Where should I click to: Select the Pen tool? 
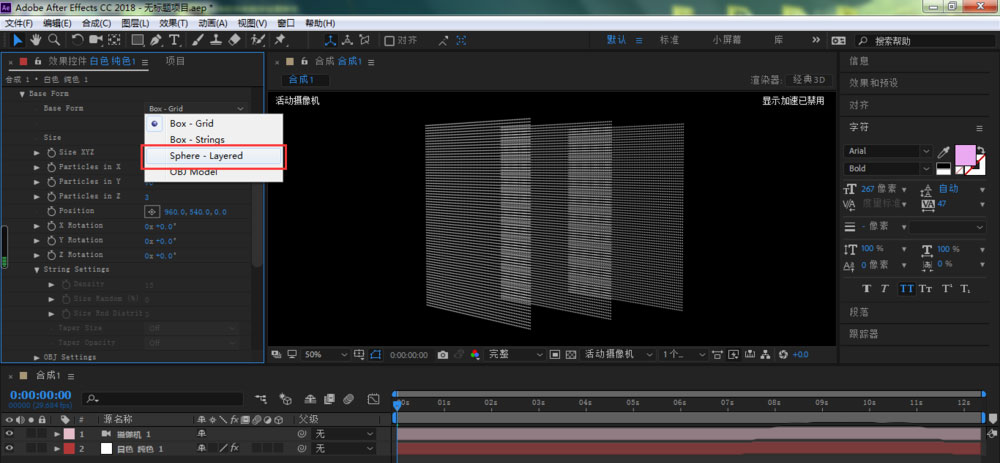point(156,40)
